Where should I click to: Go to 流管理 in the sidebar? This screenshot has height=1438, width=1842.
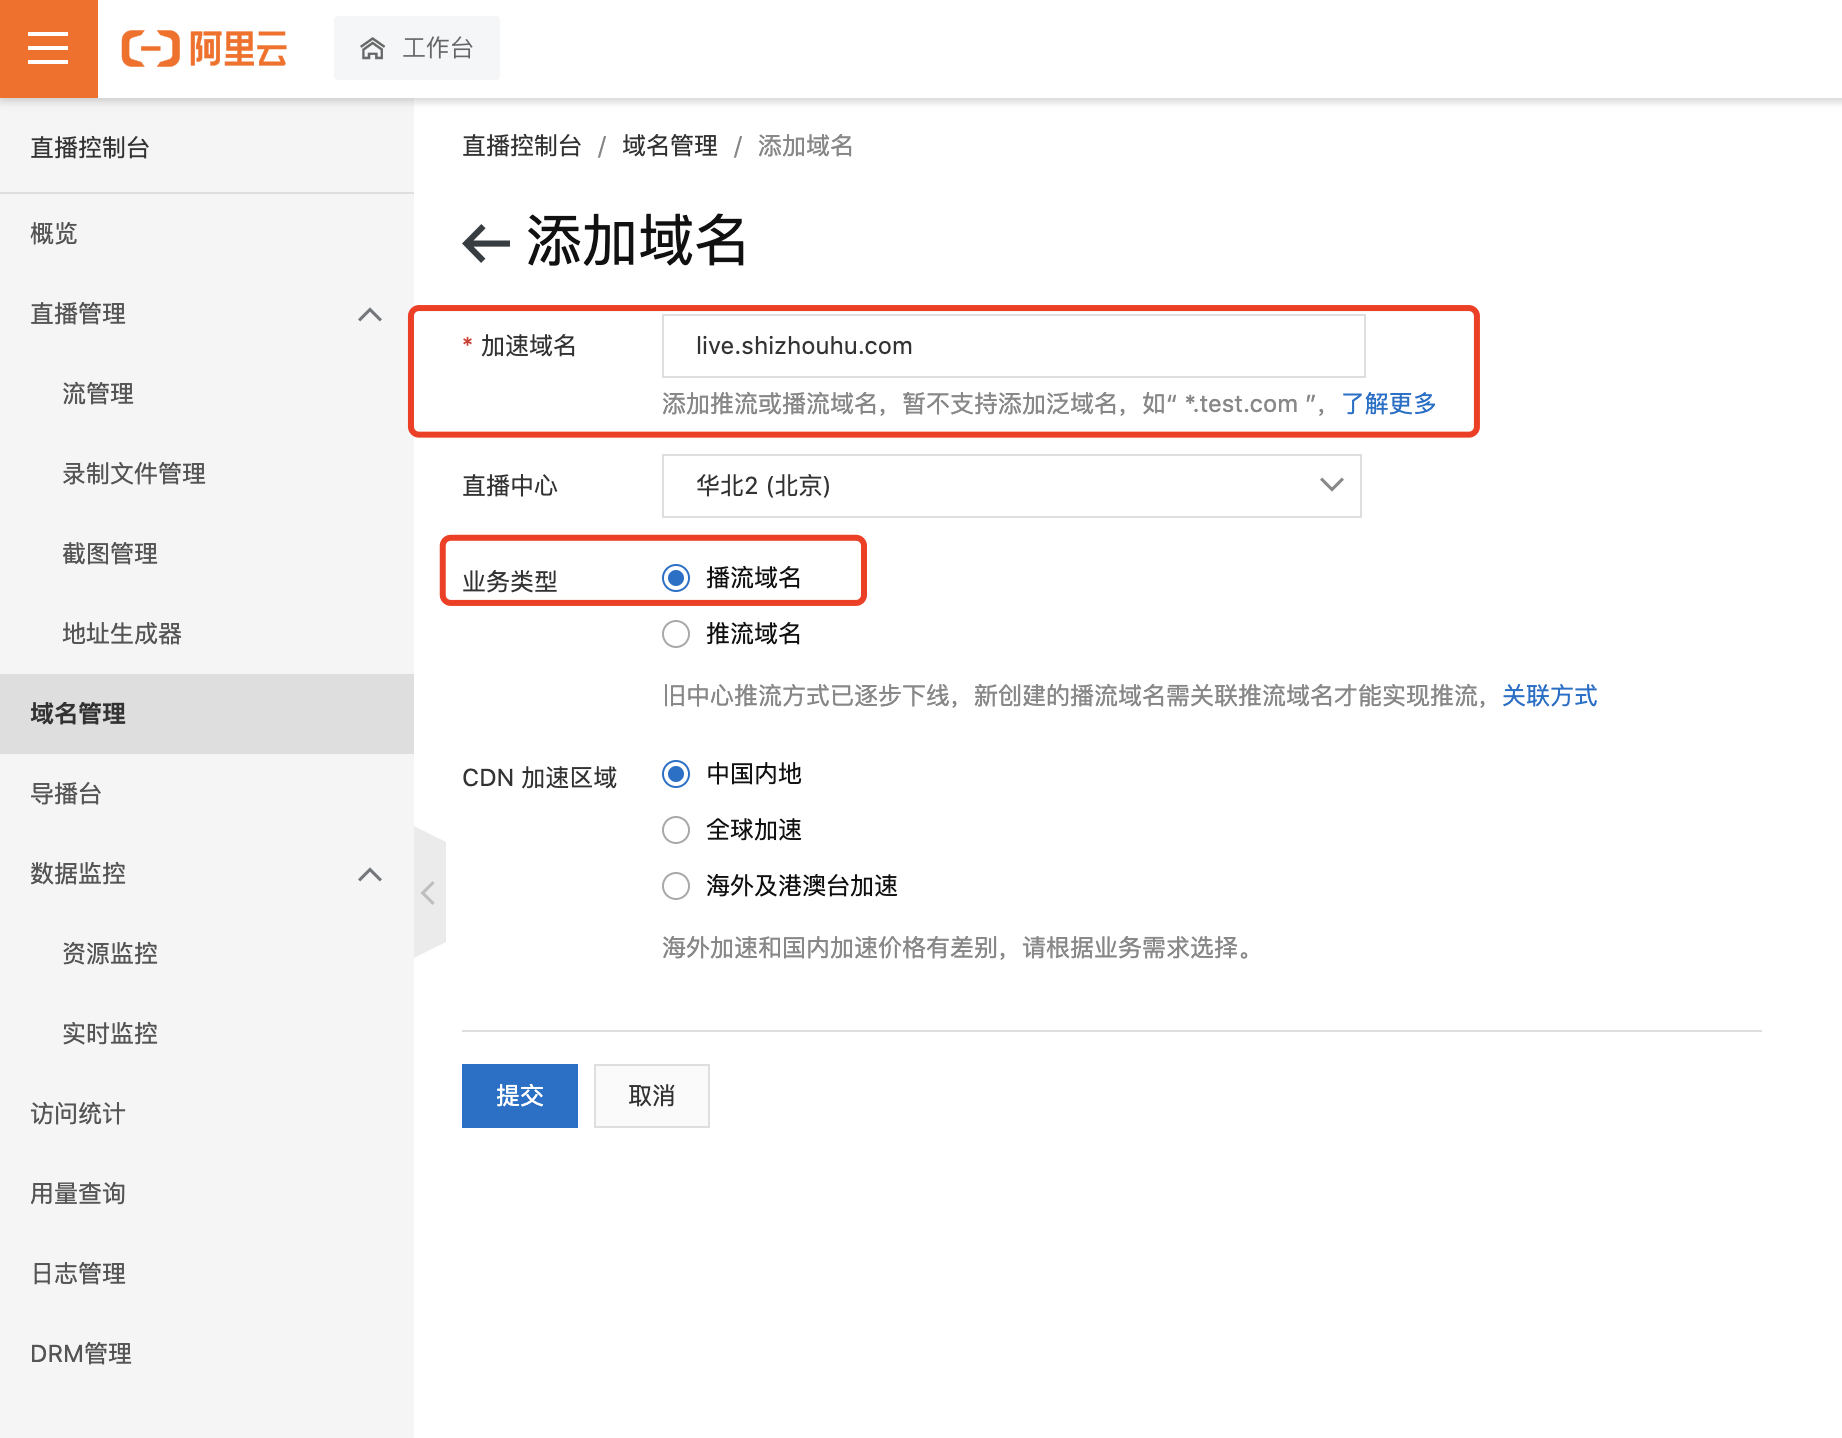[98, 394]
